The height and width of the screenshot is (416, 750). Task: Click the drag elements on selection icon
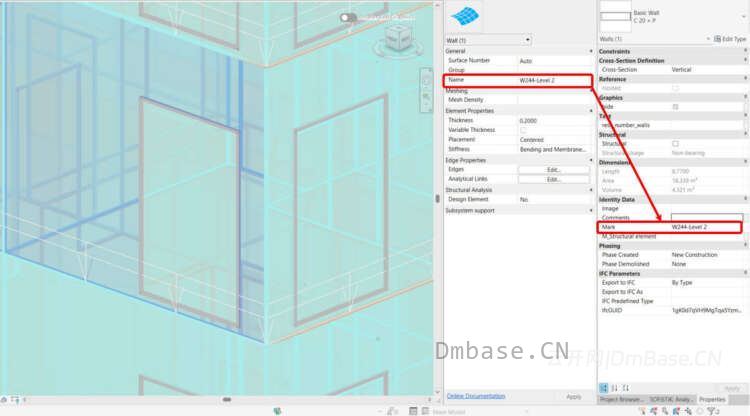tap(688, 411)
